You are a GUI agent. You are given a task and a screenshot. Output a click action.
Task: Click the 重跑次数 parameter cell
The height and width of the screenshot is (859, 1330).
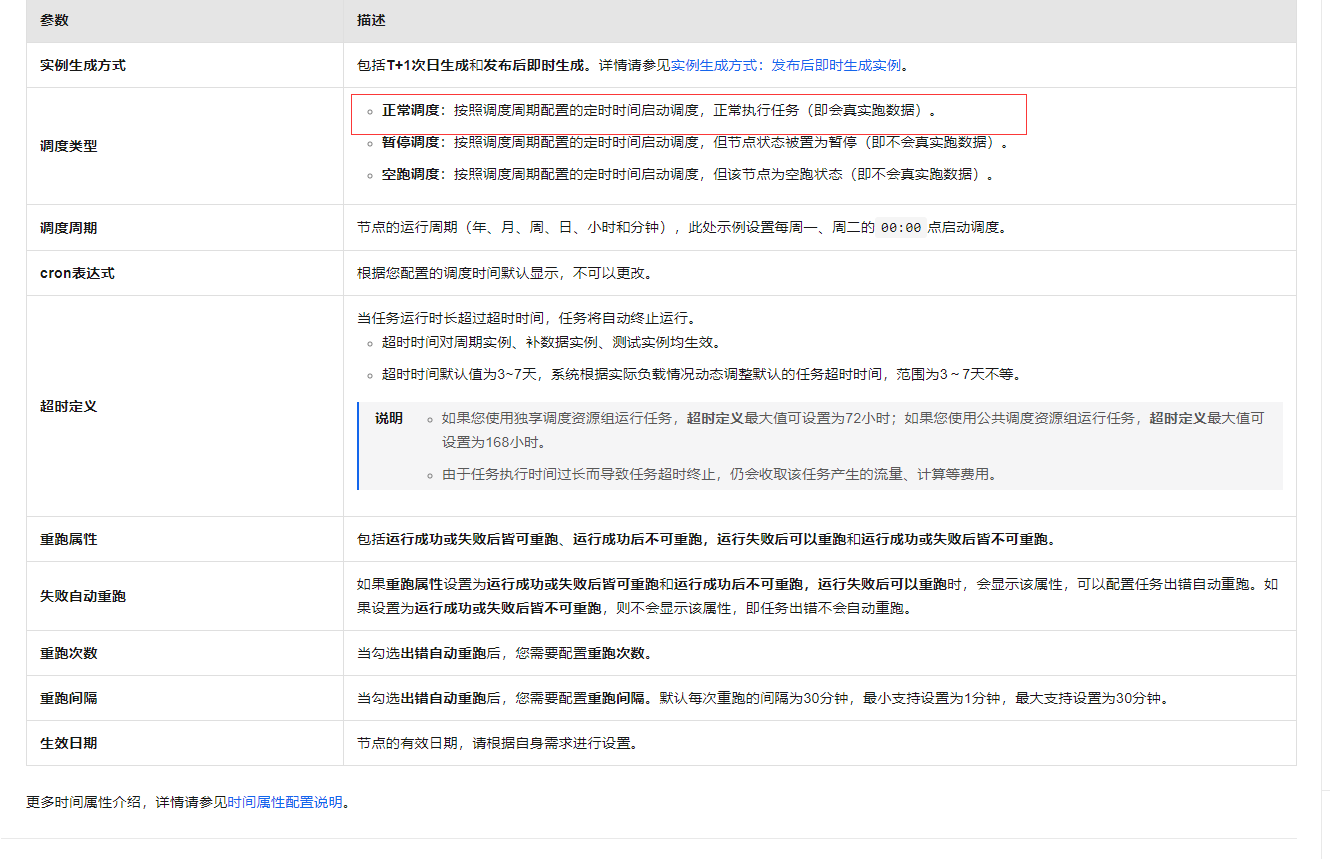click(184, 653)
